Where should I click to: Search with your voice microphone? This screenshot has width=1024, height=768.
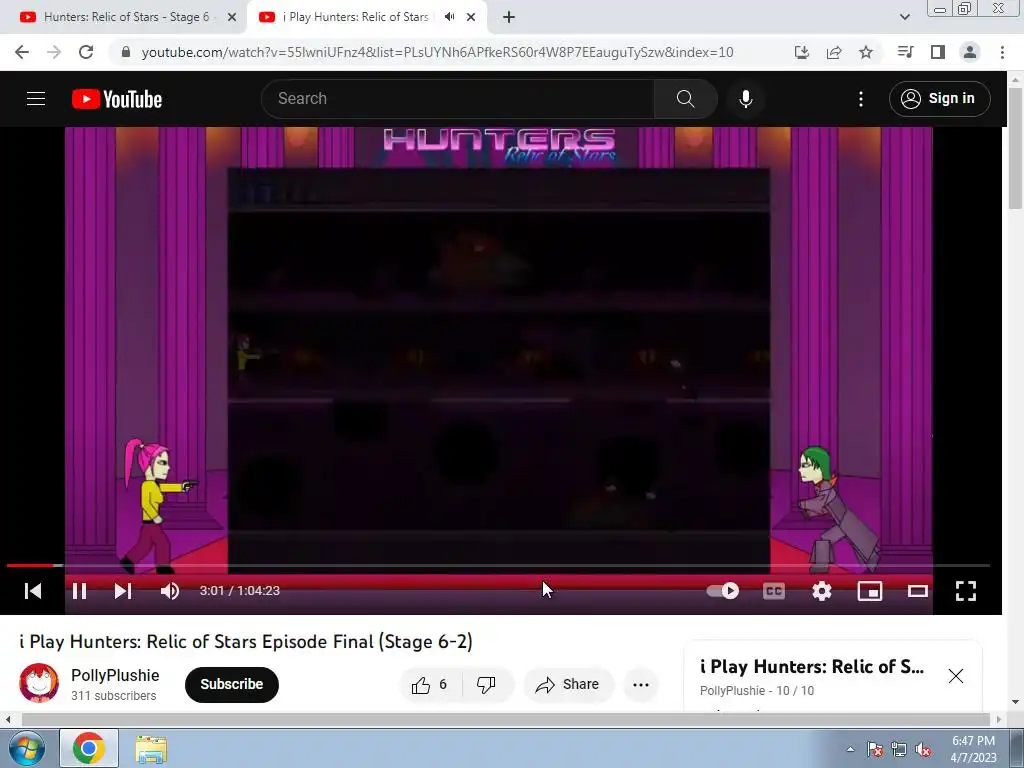pos(746,99)
